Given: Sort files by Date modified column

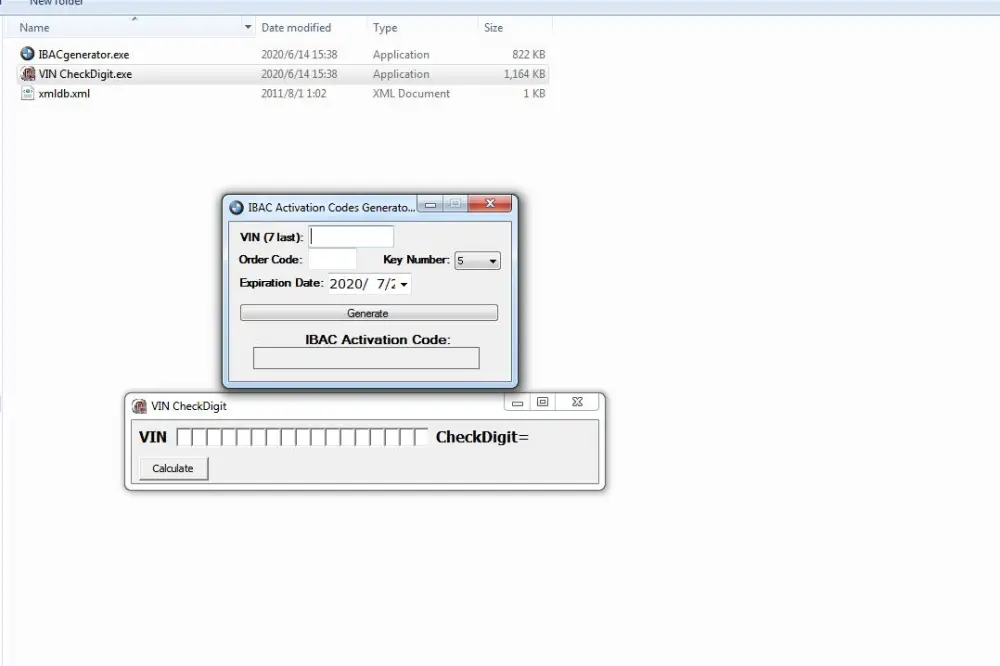Looking at the screenshot, I should pyautogui.click(x=296, y=28).
